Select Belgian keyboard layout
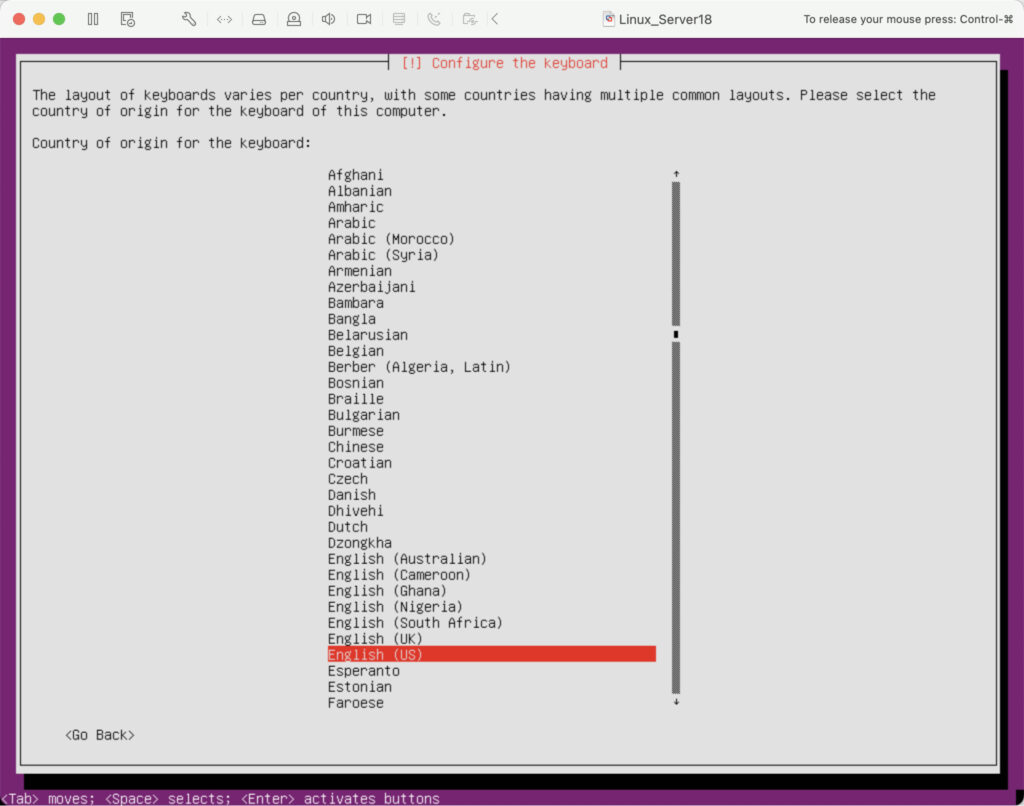The height and width of the screenshot is (806, 1024). click(491, 351)
